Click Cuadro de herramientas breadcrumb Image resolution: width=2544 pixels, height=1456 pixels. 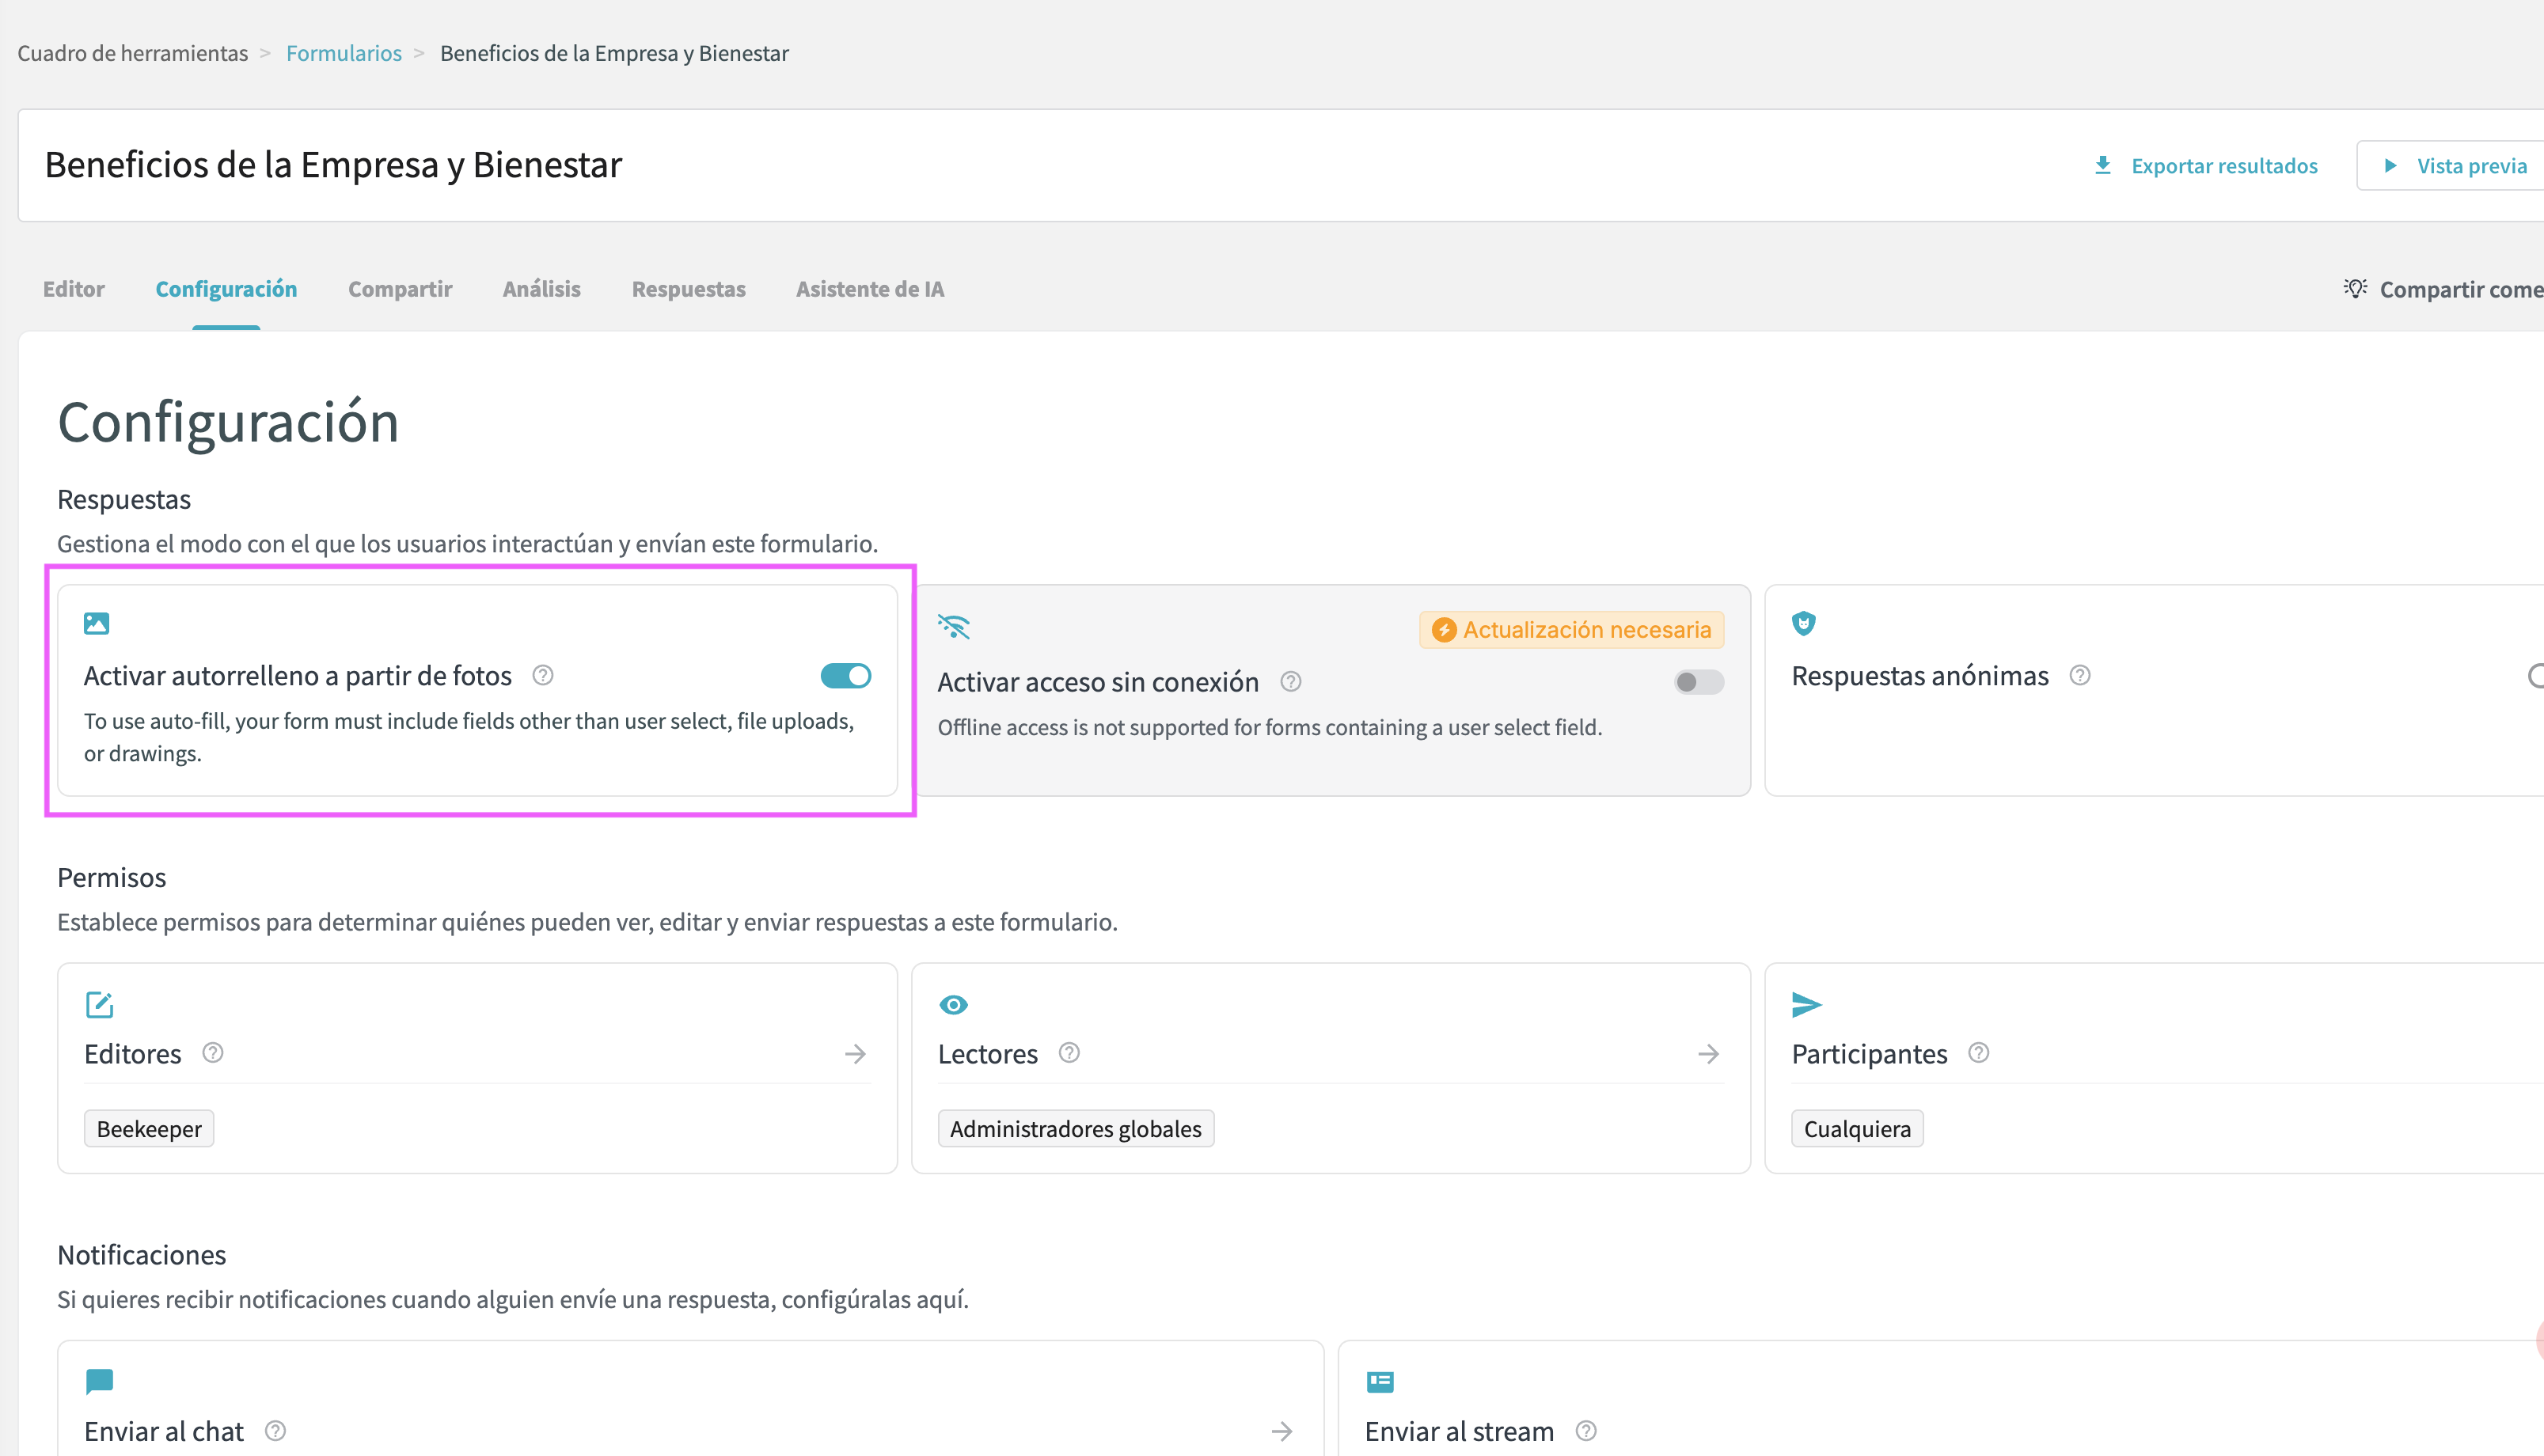pos(132,53)
